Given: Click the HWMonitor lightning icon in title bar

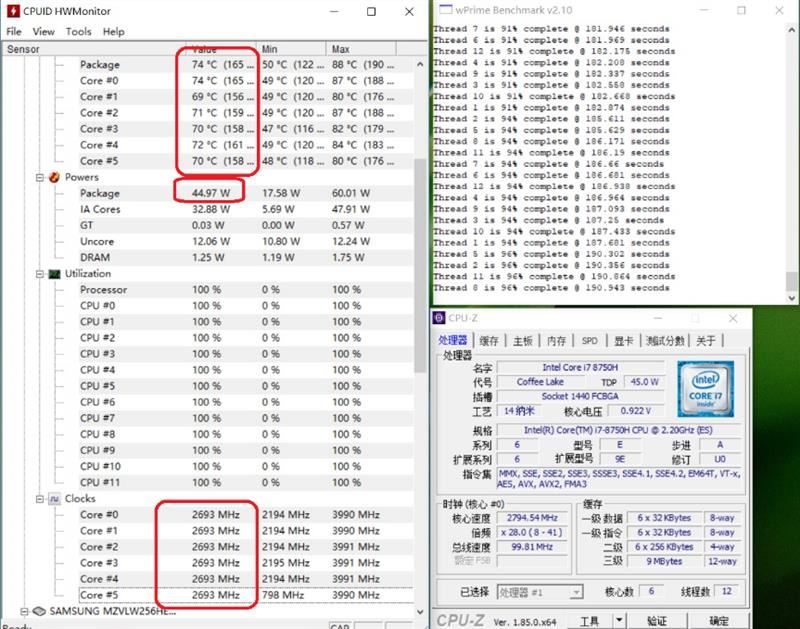Looking at the screenshot, I should (12, 11).
